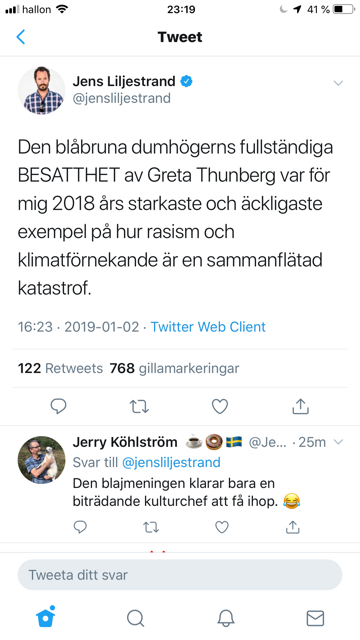Share Jerry Köhlström's reply
The height and width of the screenshot is (640, 360).
click(292, 527)
